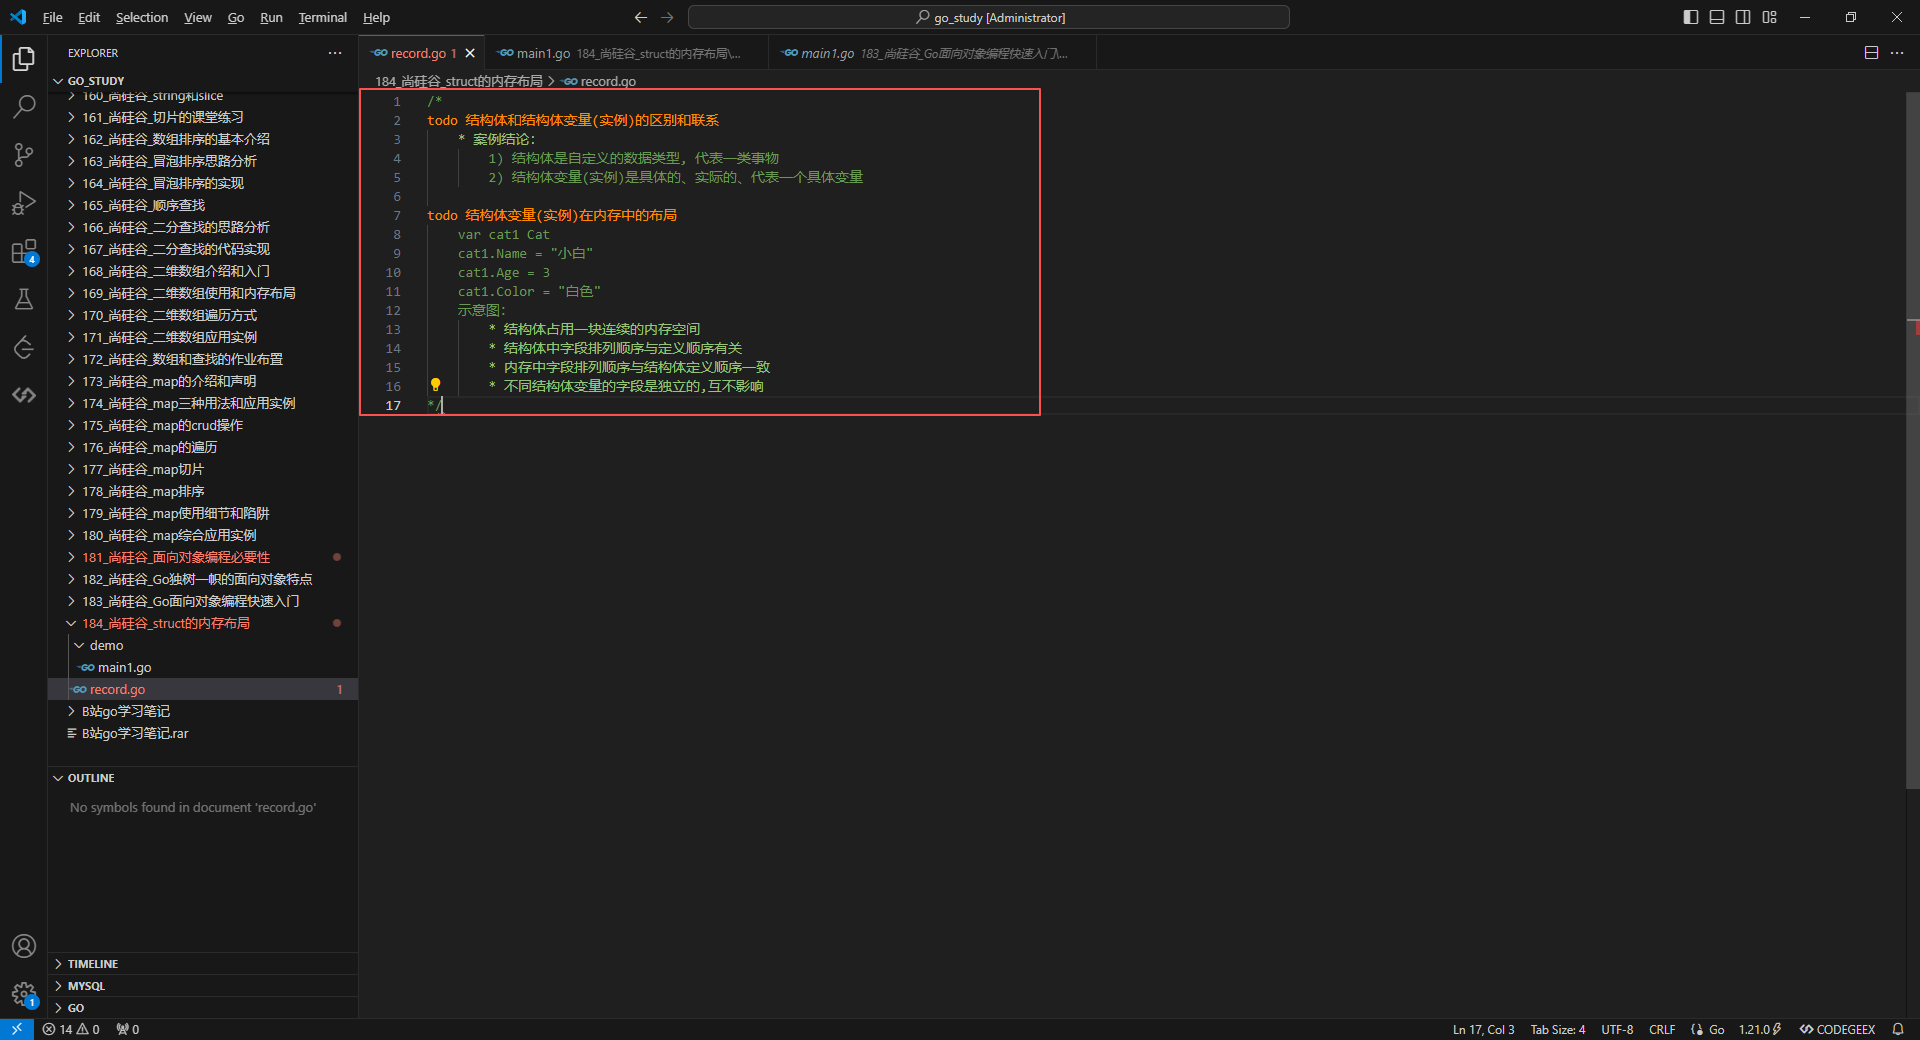The width and height of the screenshot is (1920, 1040).
Task: Open the Selection menu
Action: (x=142, y=17)
